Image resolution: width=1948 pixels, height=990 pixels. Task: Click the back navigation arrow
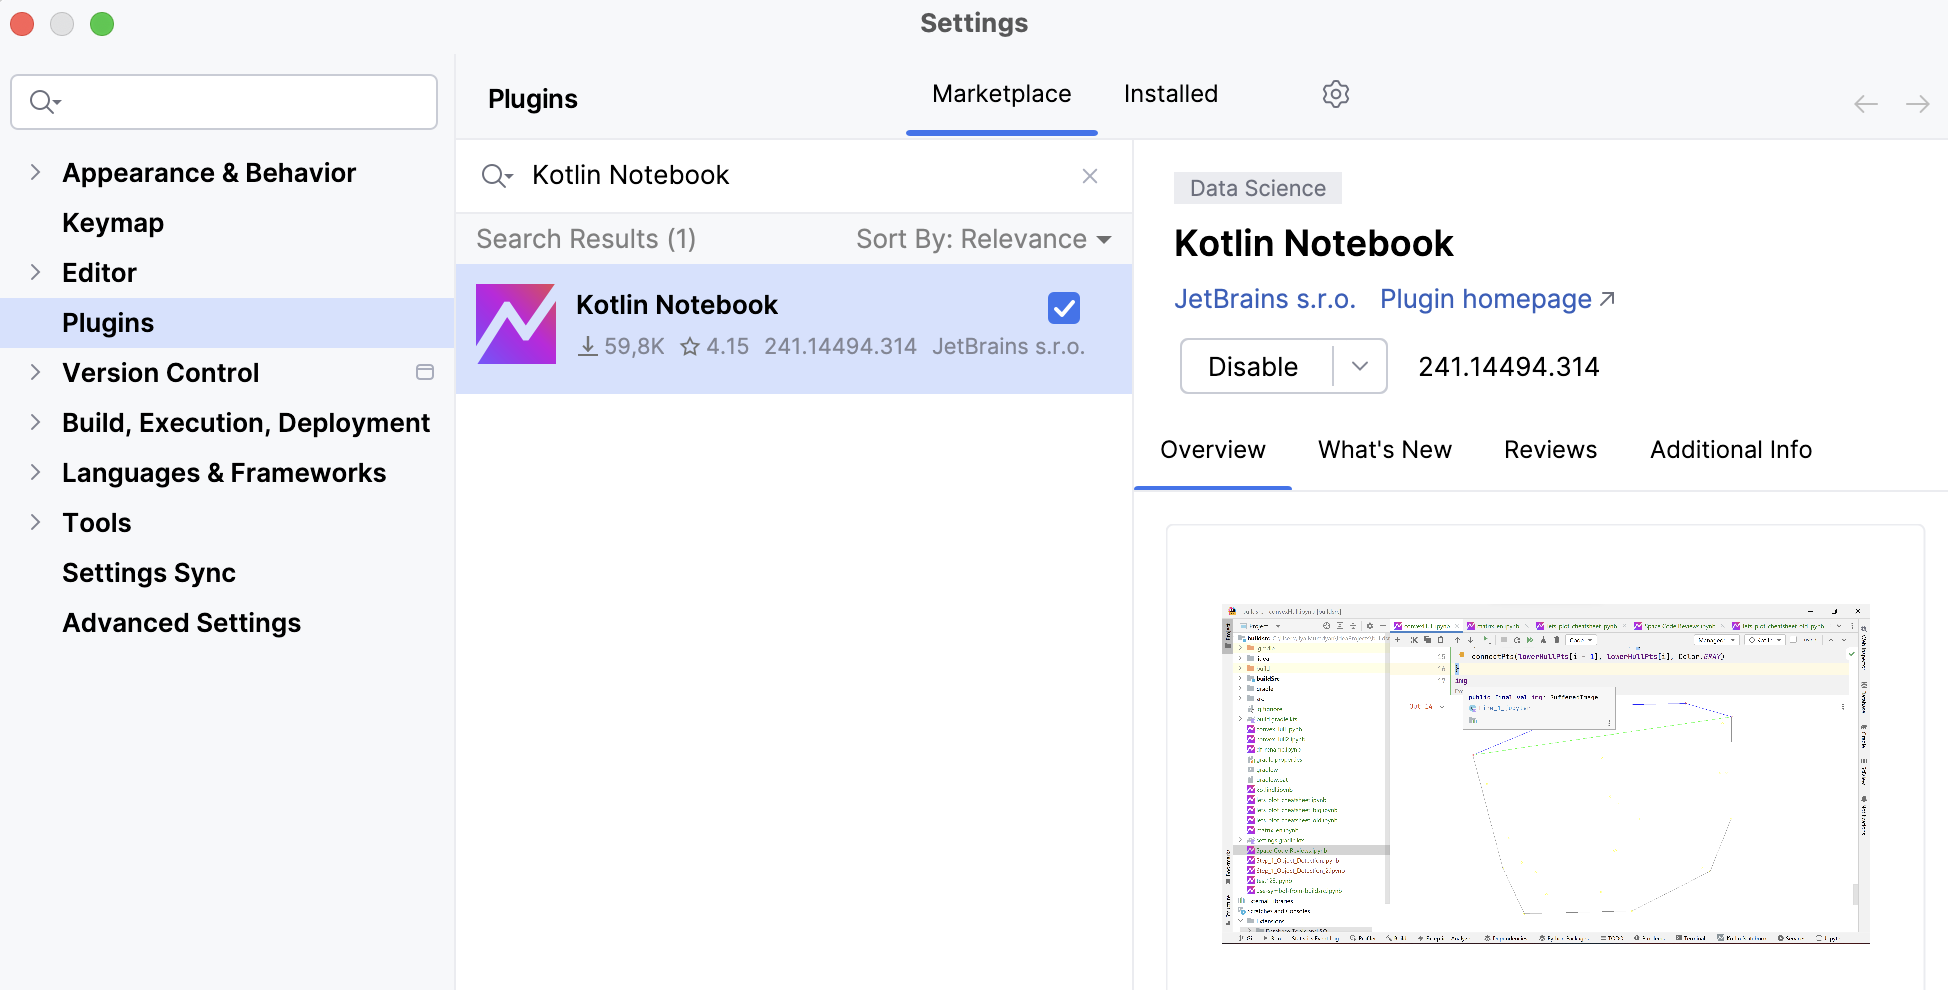tap(1864, 103)
